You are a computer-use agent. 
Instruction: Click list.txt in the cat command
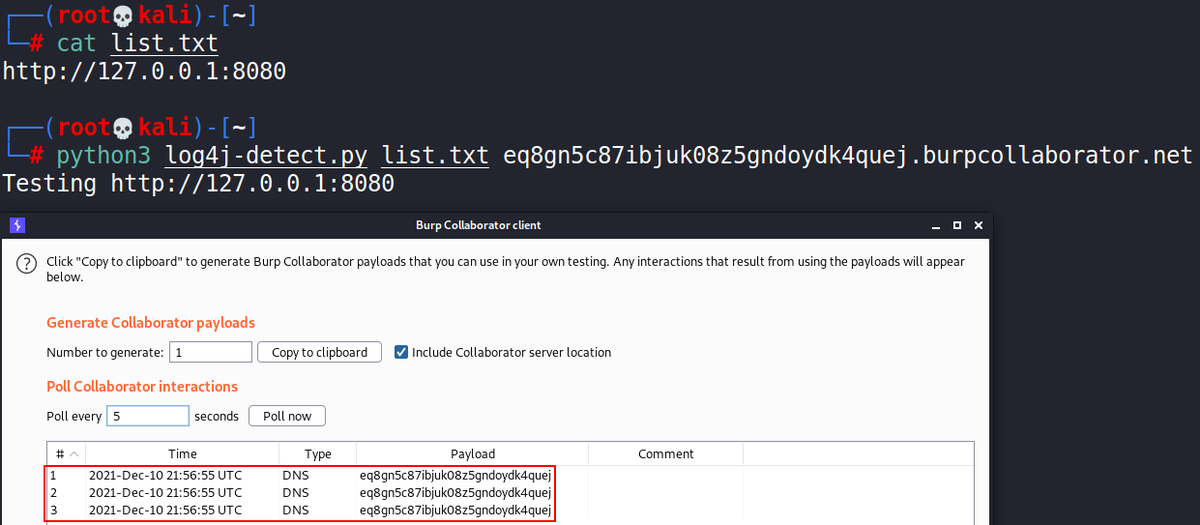coord(164,44)
